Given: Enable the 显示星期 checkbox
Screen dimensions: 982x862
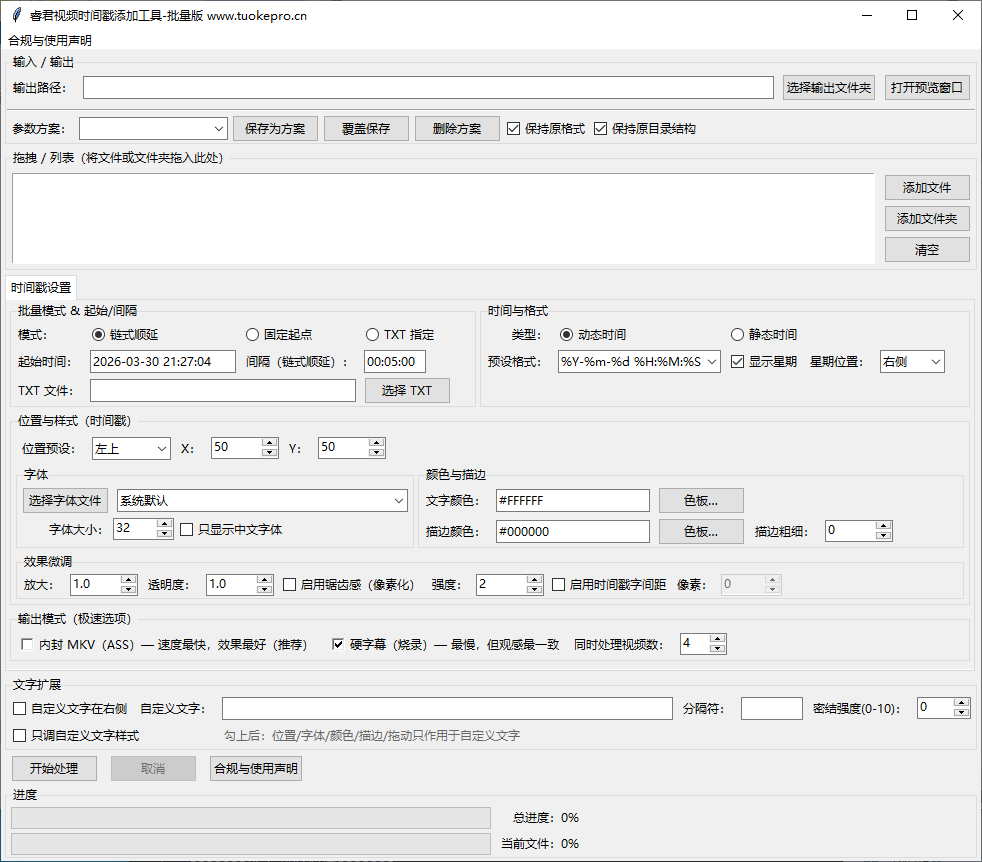Looking at the screenshot, I should [738, 362].
